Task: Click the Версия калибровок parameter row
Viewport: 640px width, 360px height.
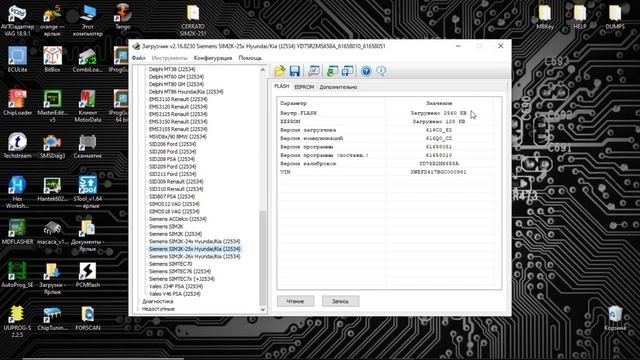Action: pos(389,164)
